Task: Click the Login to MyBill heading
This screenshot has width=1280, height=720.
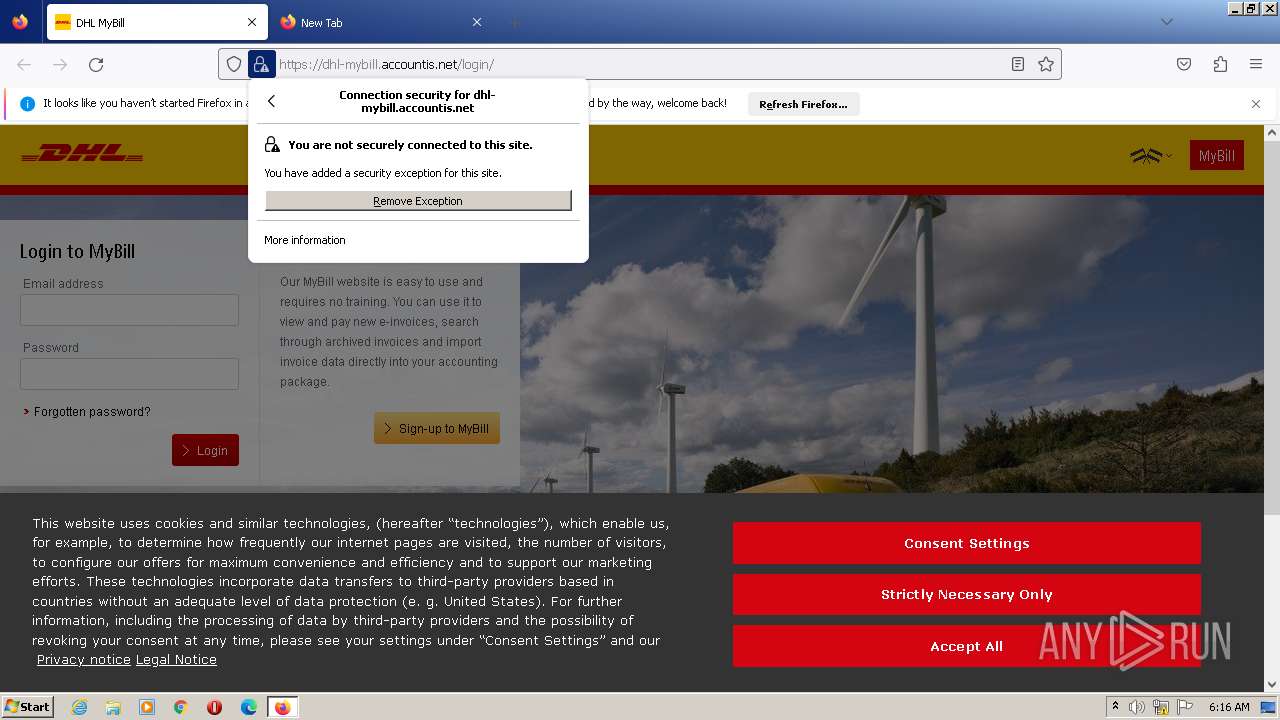Action: click(77, 251)
